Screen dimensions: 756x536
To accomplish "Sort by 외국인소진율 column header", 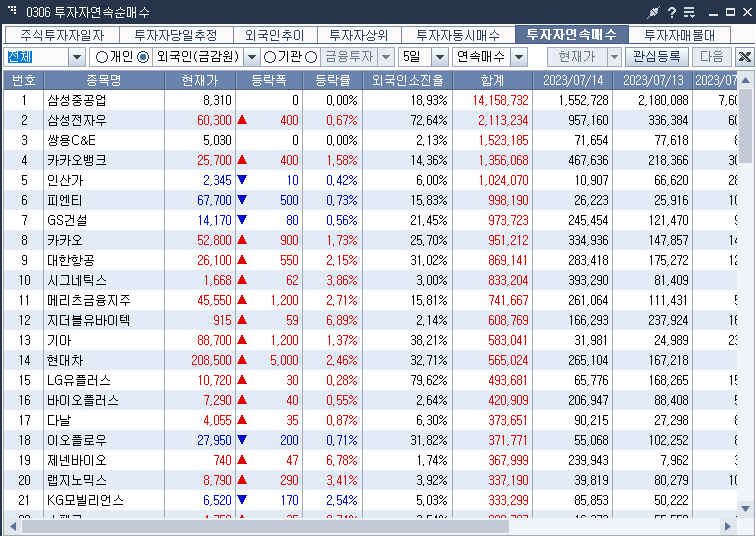I will (407, 80).
